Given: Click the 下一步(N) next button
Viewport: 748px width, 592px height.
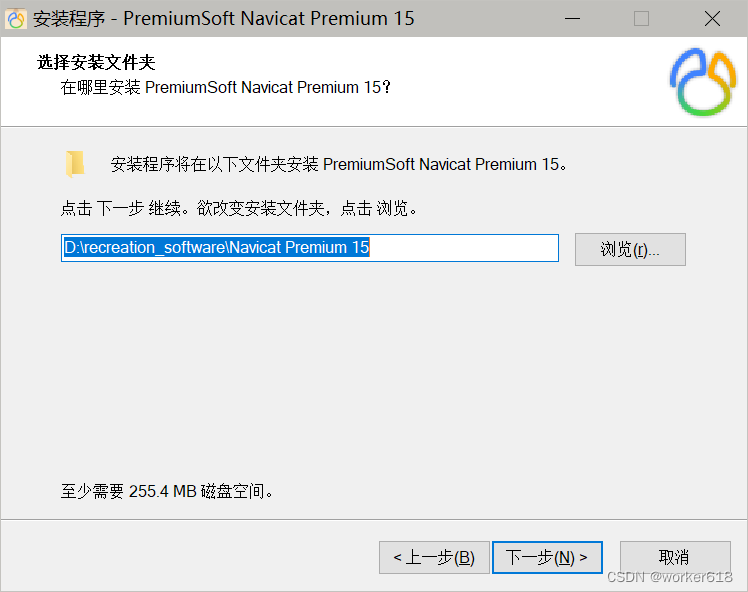Looking at the screenshot, I should click(547, 557).
